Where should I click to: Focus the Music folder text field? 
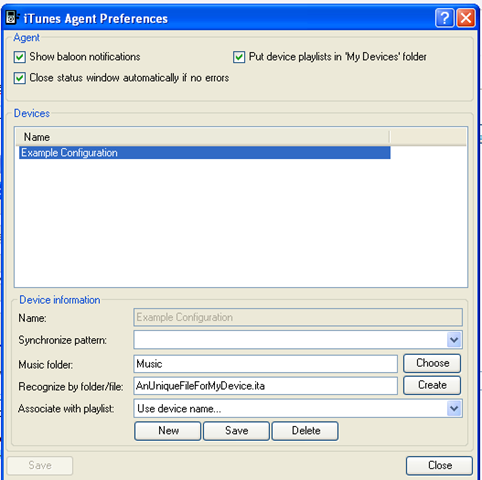click(266, 364)
